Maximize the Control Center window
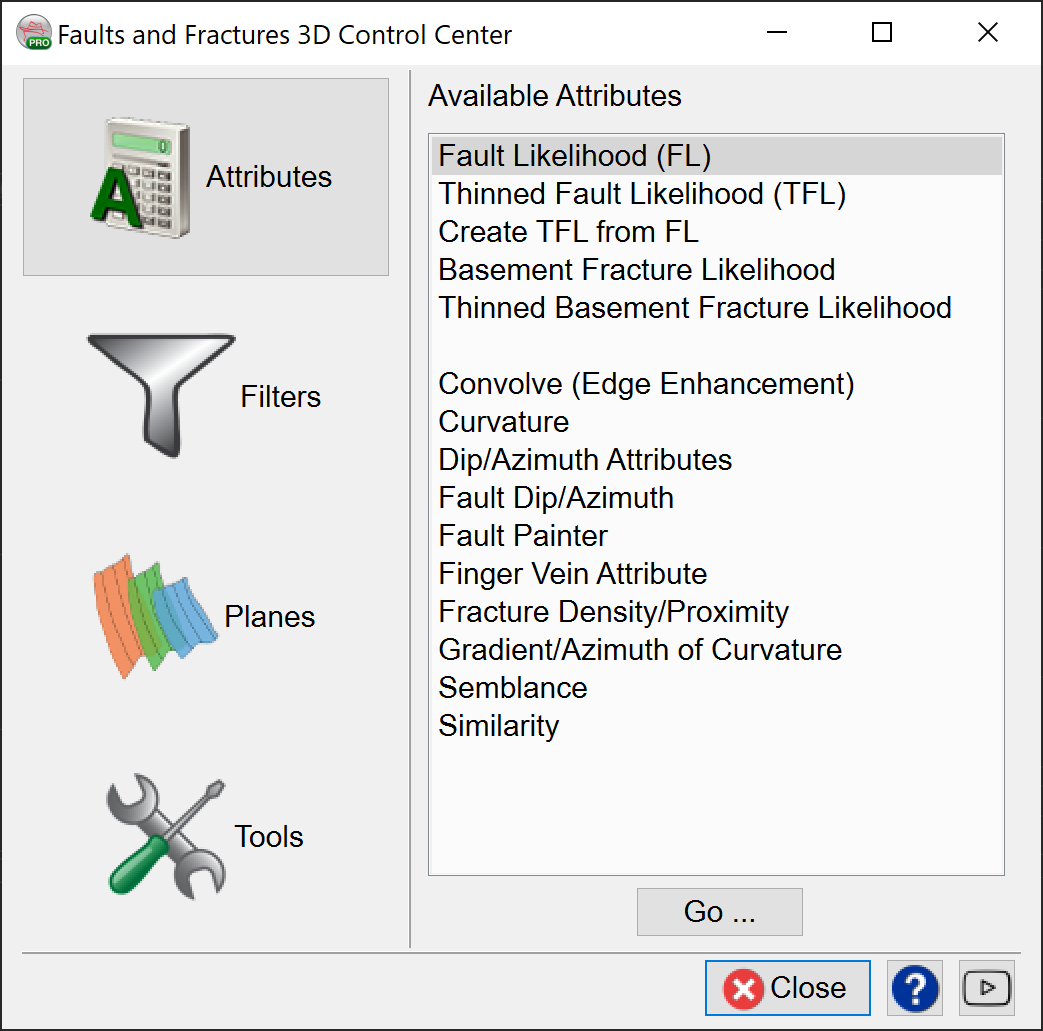 pos(881,33)
